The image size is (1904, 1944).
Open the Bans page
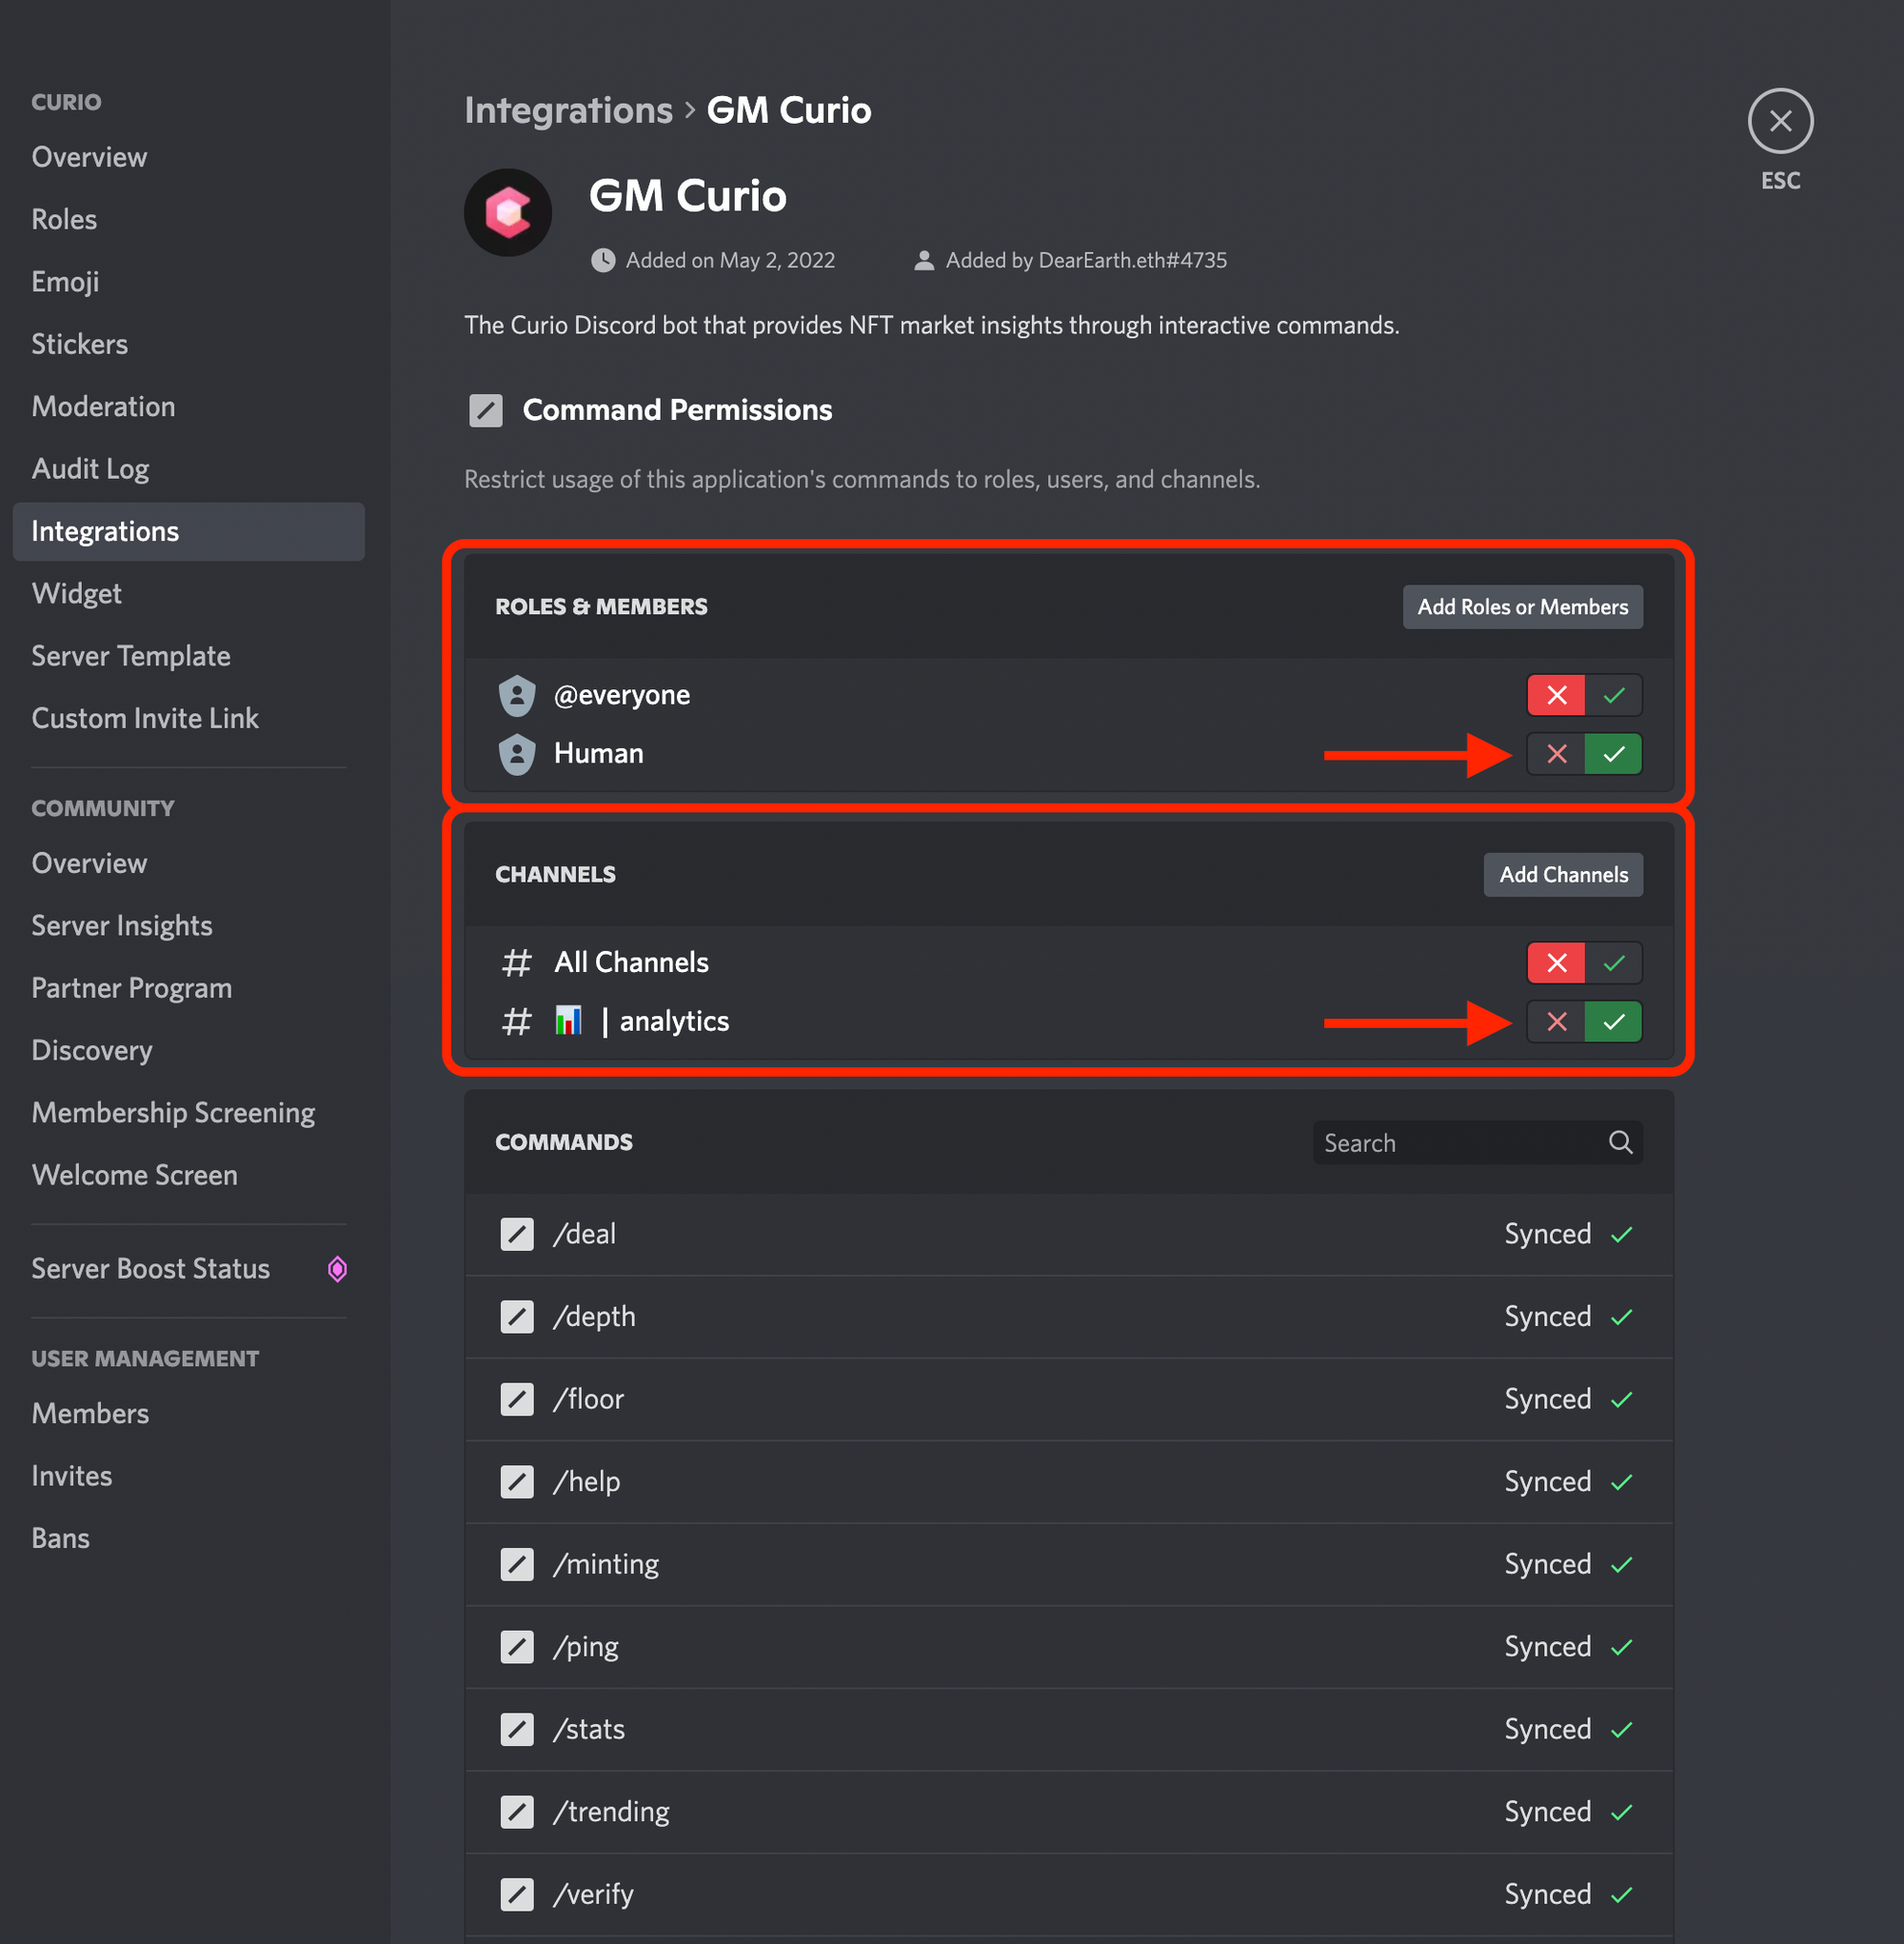pyautogui.click(x=189, y=1538)
